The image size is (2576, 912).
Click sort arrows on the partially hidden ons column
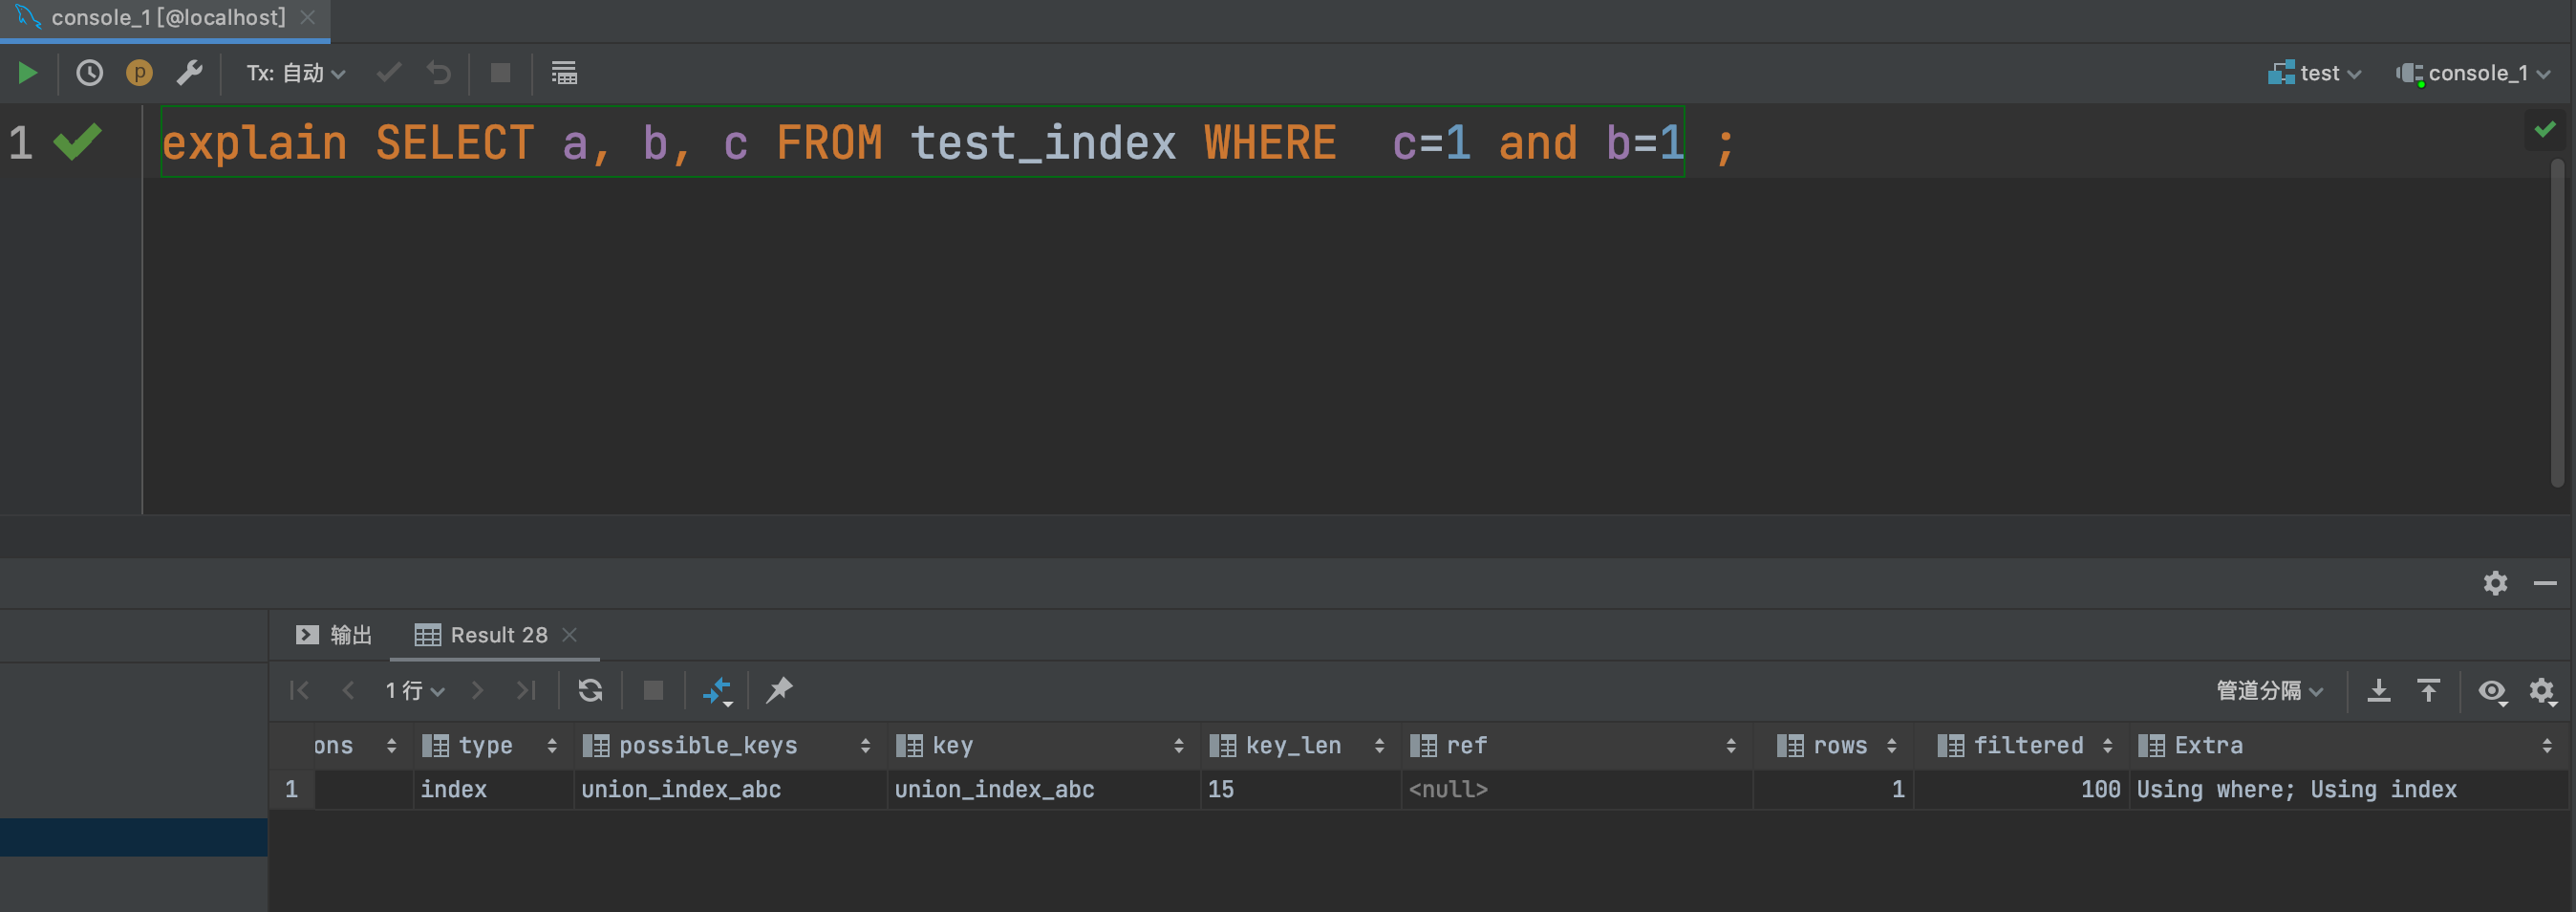click(391, 746)
